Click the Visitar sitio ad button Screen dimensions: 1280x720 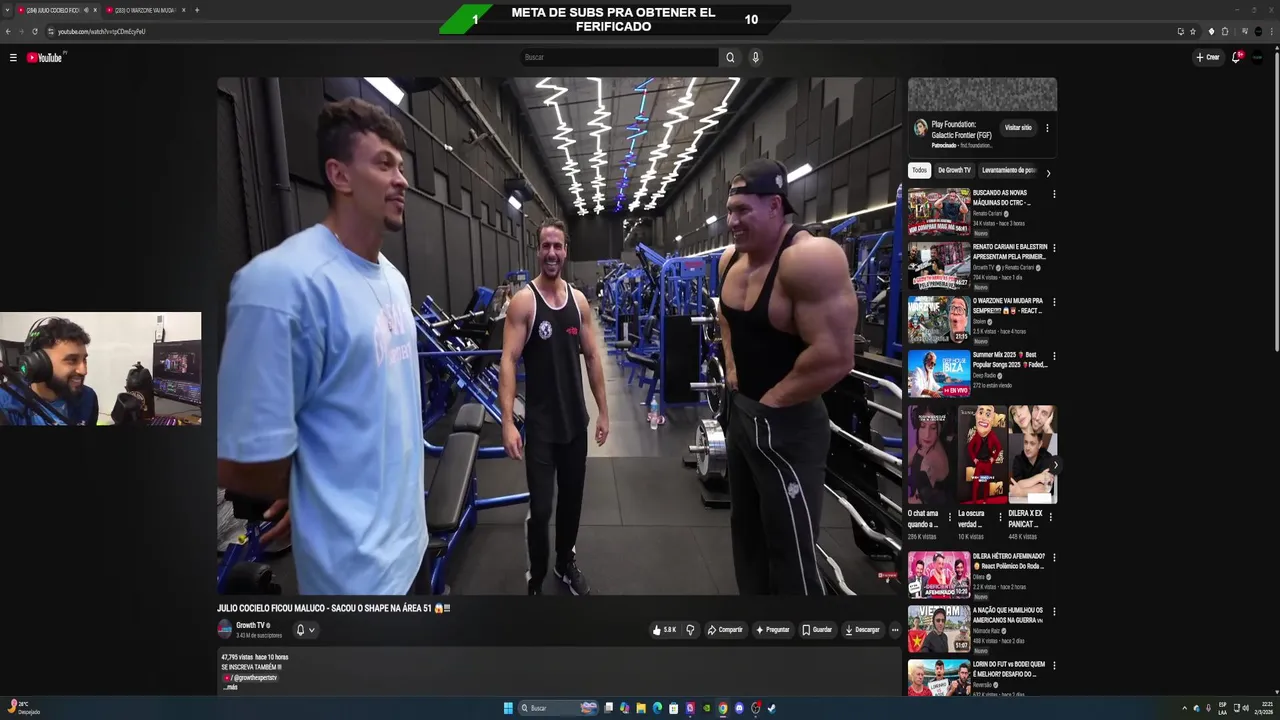point(1018,128)
